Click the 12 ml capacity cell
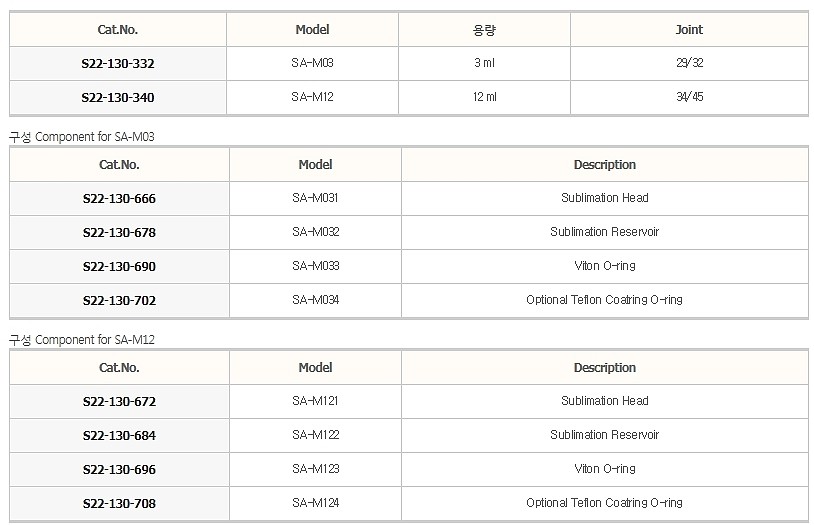Image resolution: width=814 pixels, height=525 pixels. pos(484,98)
